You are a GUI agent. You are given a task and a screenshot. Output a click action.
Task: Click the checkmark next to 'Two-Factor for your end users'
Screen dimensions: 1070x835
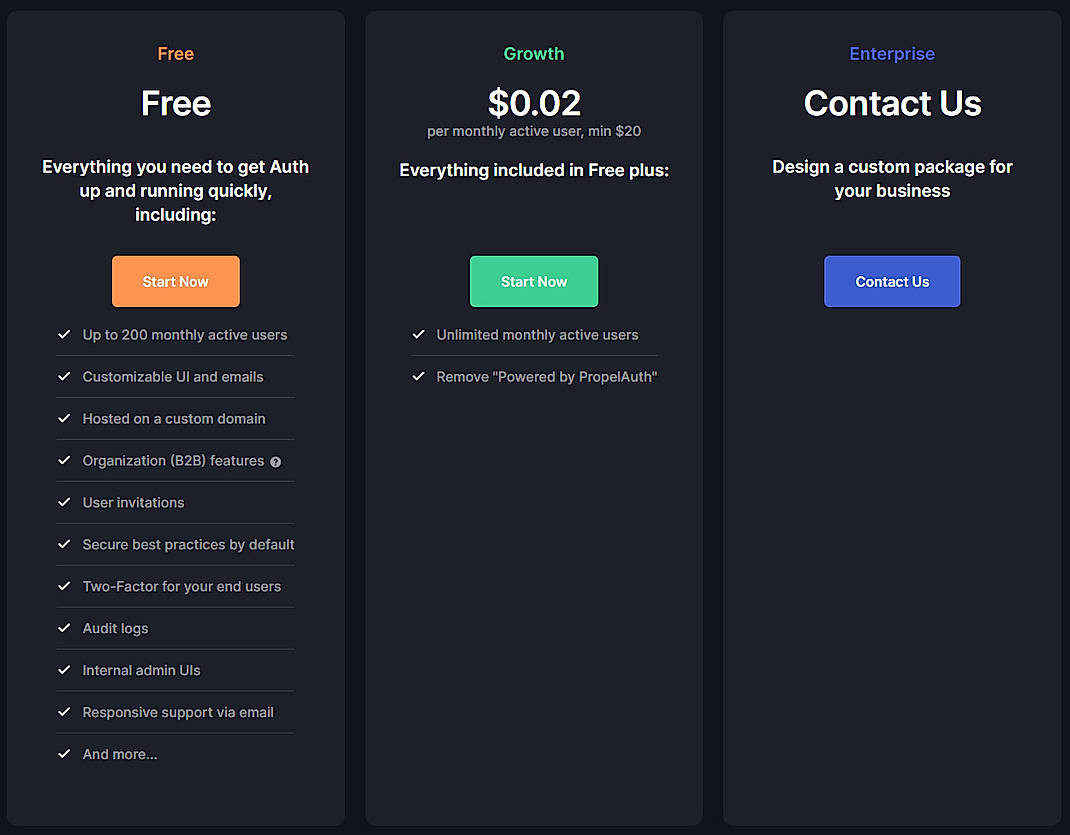point(64,586)
